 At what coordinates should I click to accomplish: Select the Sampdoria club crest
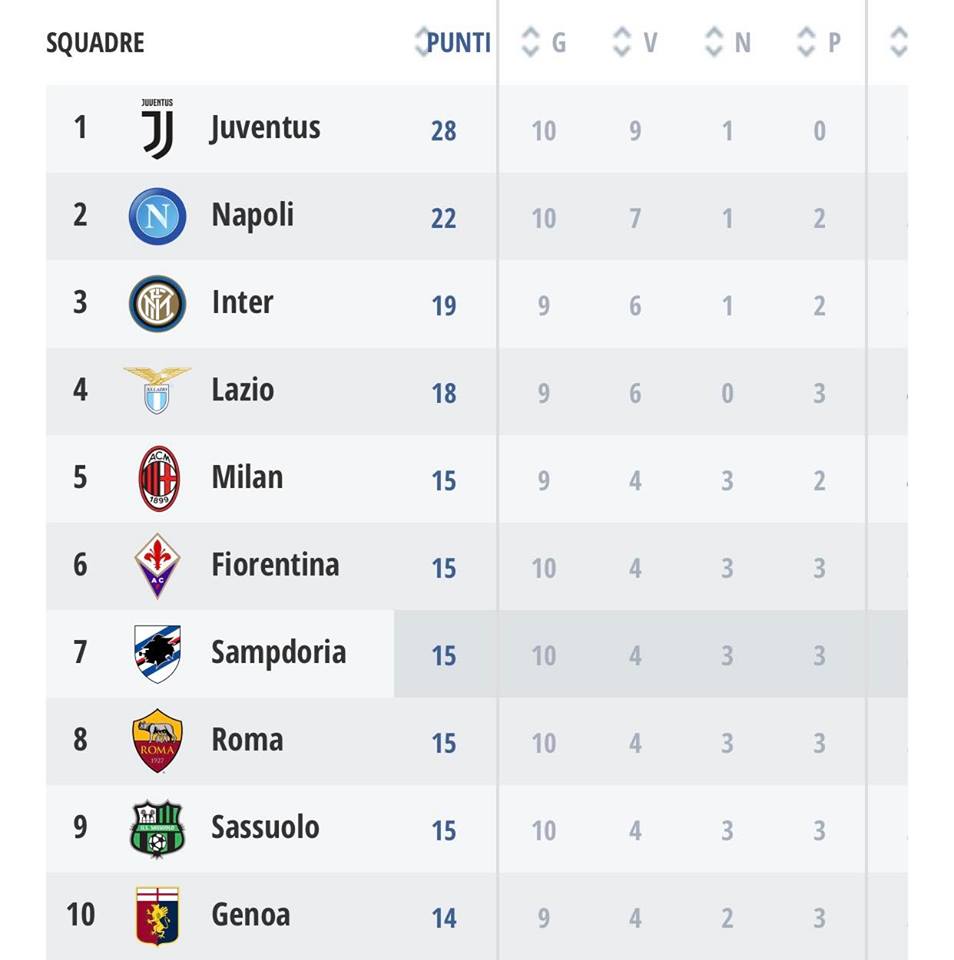(157, 653)
